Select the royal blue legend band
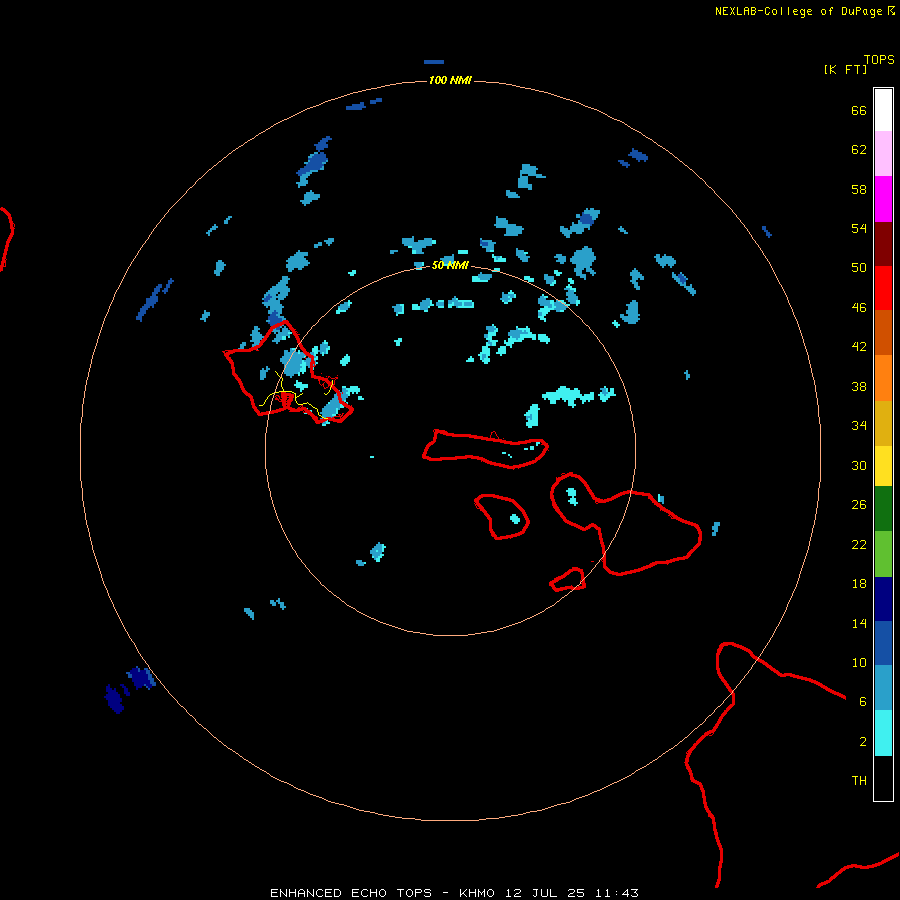This screenshot has width=900, height=900. [x=883, y=643]
